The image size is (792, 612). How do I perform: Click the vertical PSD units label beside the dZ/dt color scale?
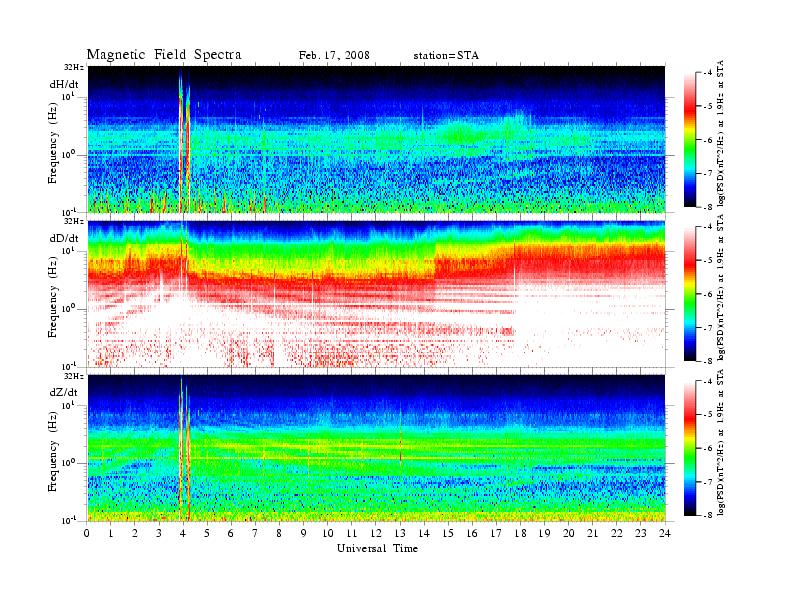pos(720,442)
